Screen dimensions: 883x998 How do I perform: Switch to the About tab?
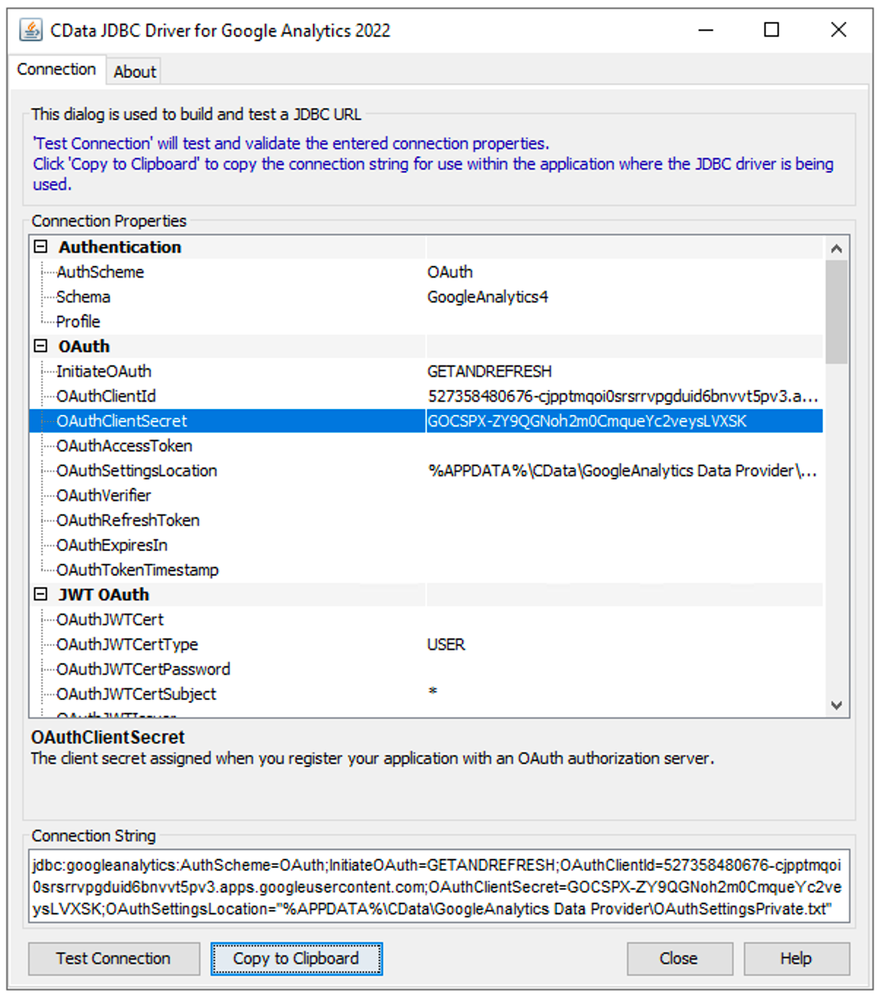pyautogui.click(x=134, y=71)
